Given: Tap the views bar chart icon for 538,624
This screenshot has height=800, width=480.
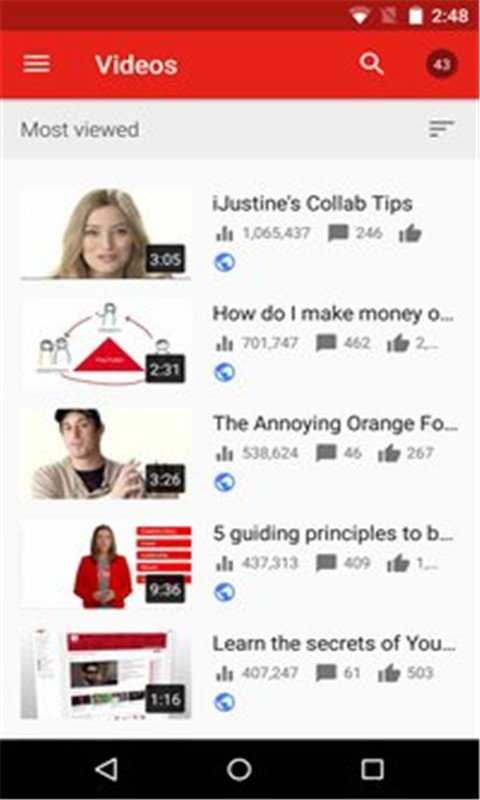Looking at the screenshot, I should pyautogui.click(x=224, y=453).
